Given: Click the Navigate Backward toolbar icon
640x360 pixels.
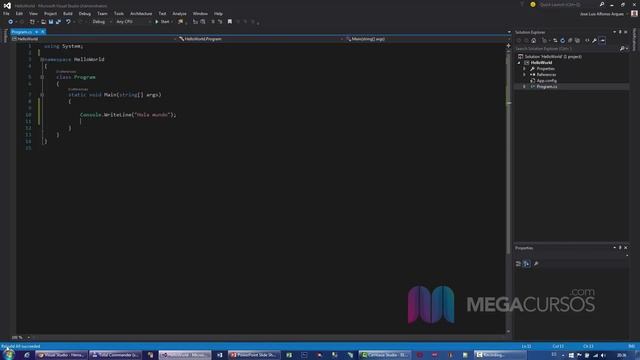Looking at the screenshot, I should (11, 22).
